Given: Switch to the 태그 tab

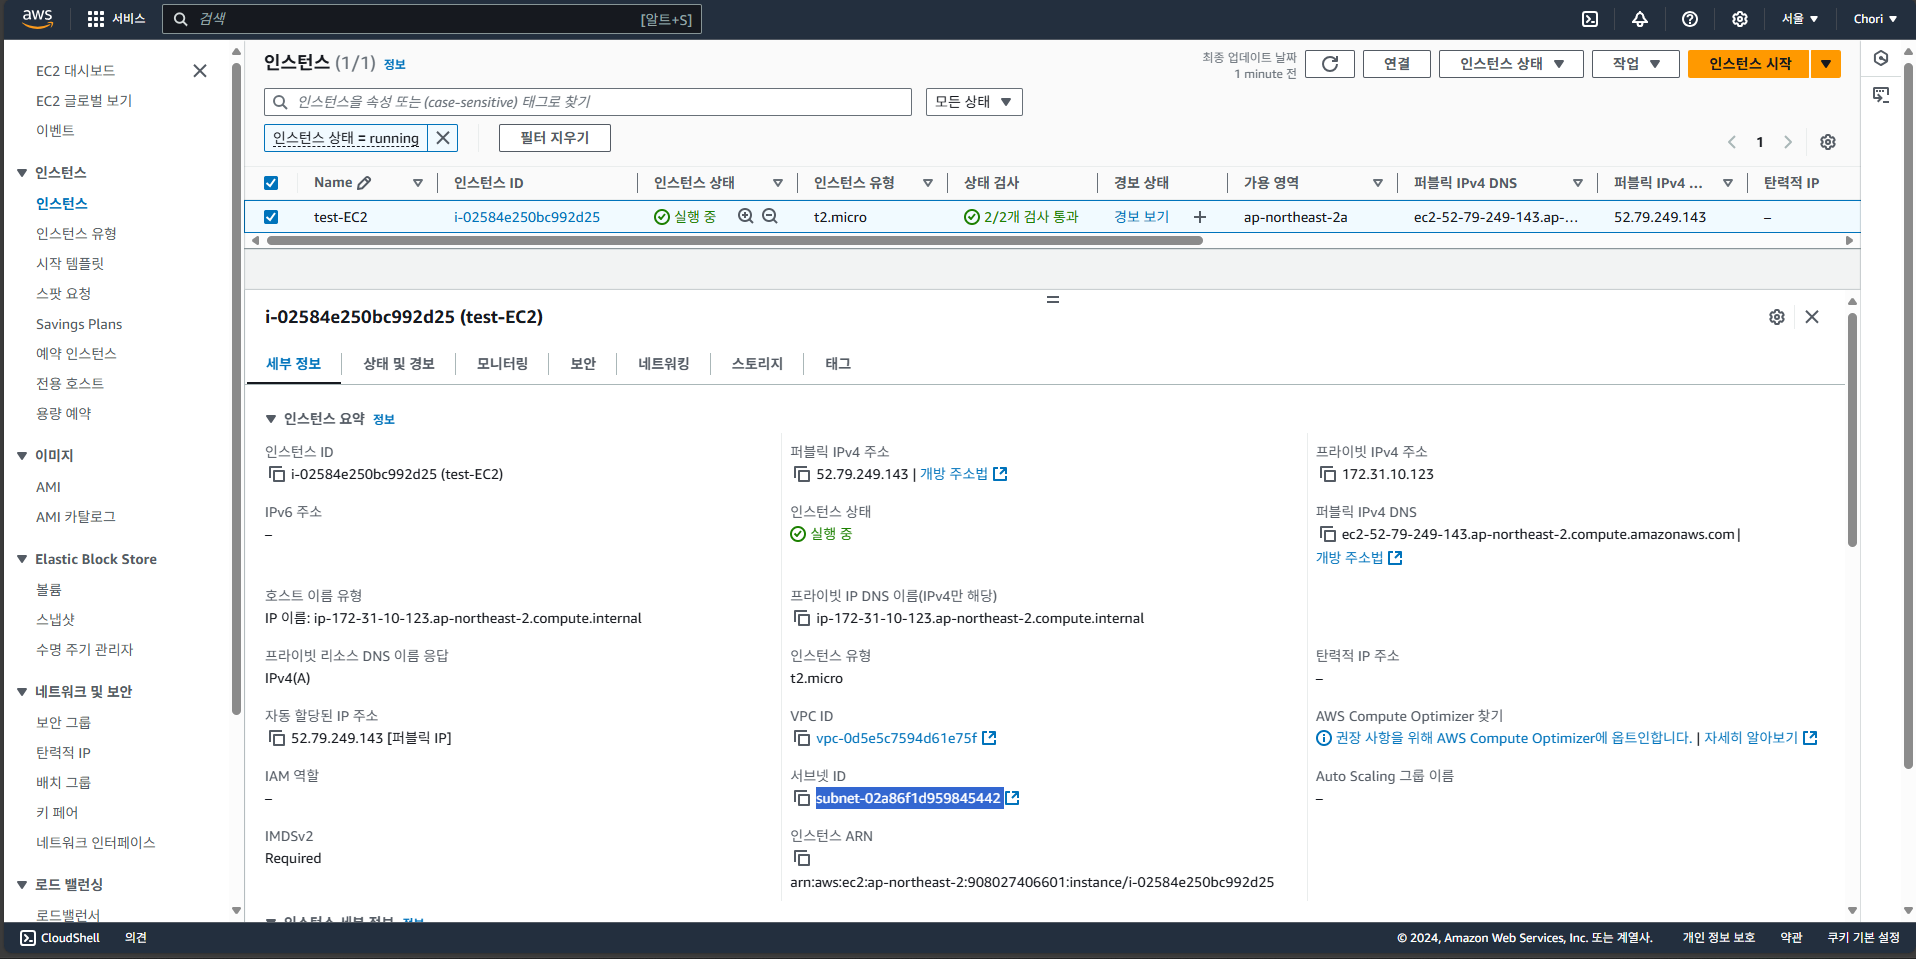Looking at the screenshot, I should [838, 364].
